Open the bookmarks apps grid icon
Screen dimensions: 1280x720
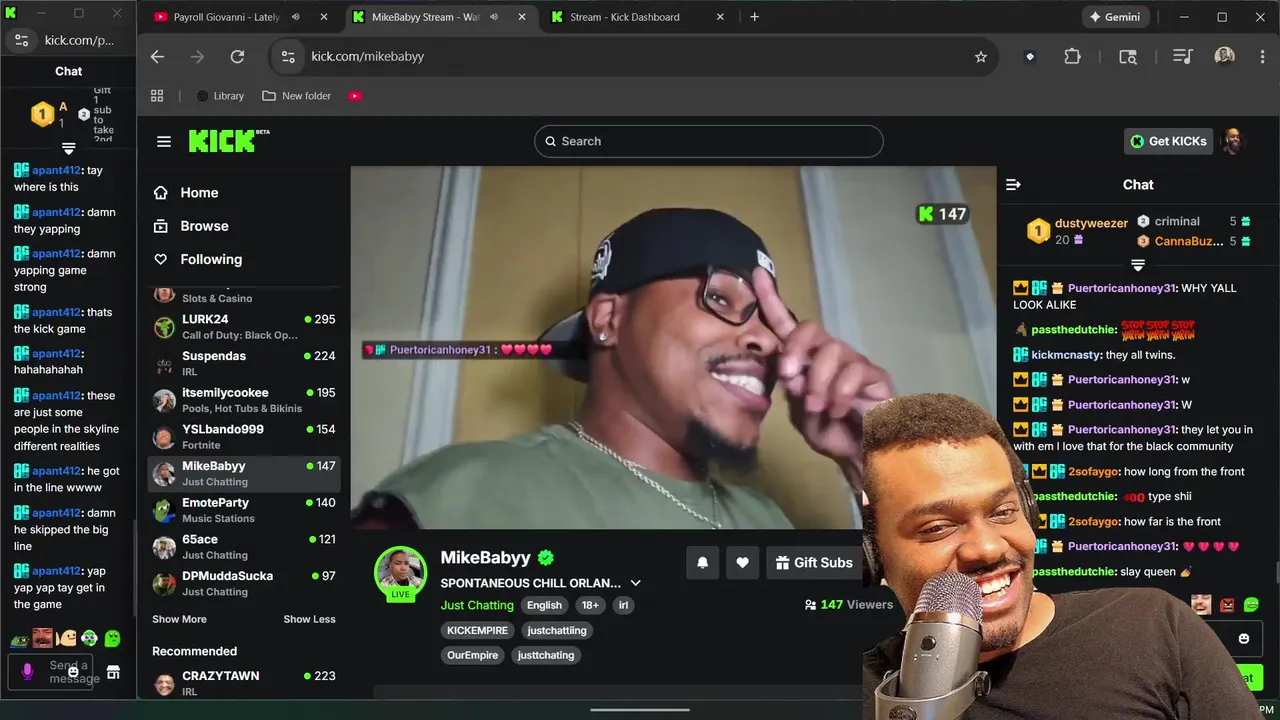[157, 96]
